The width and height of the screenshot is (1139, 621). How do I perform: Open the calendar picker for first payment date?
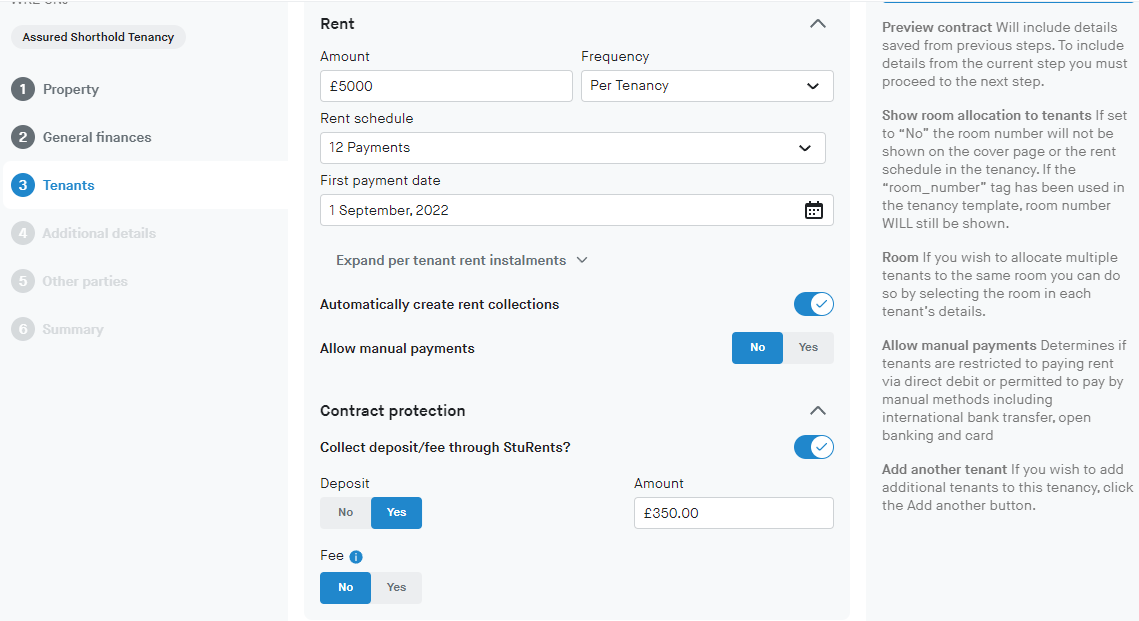(x=813, y=210)
